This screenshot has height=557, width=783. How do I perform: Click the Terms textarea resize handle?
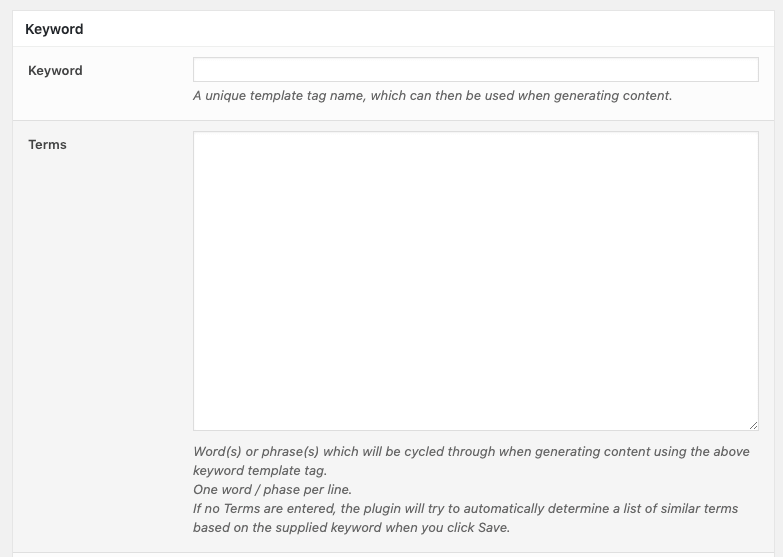click(753, 425)
